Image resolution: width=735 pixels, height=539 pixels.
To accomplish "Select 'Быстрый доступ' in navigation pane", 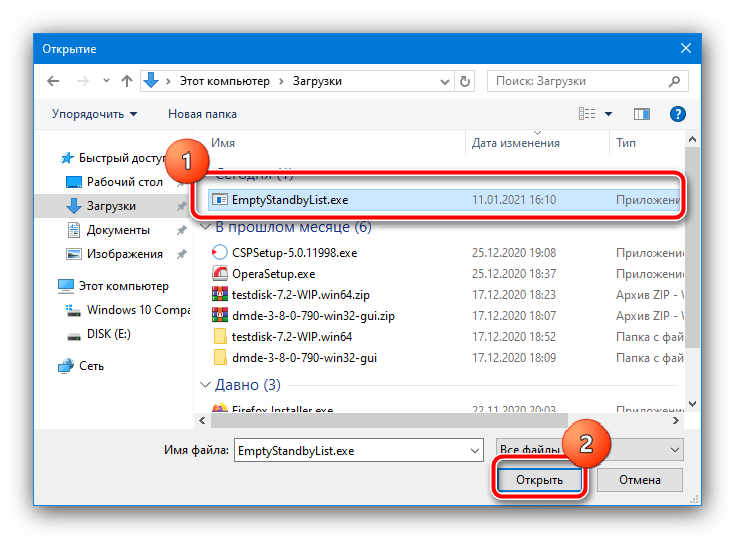I will 113,158.
